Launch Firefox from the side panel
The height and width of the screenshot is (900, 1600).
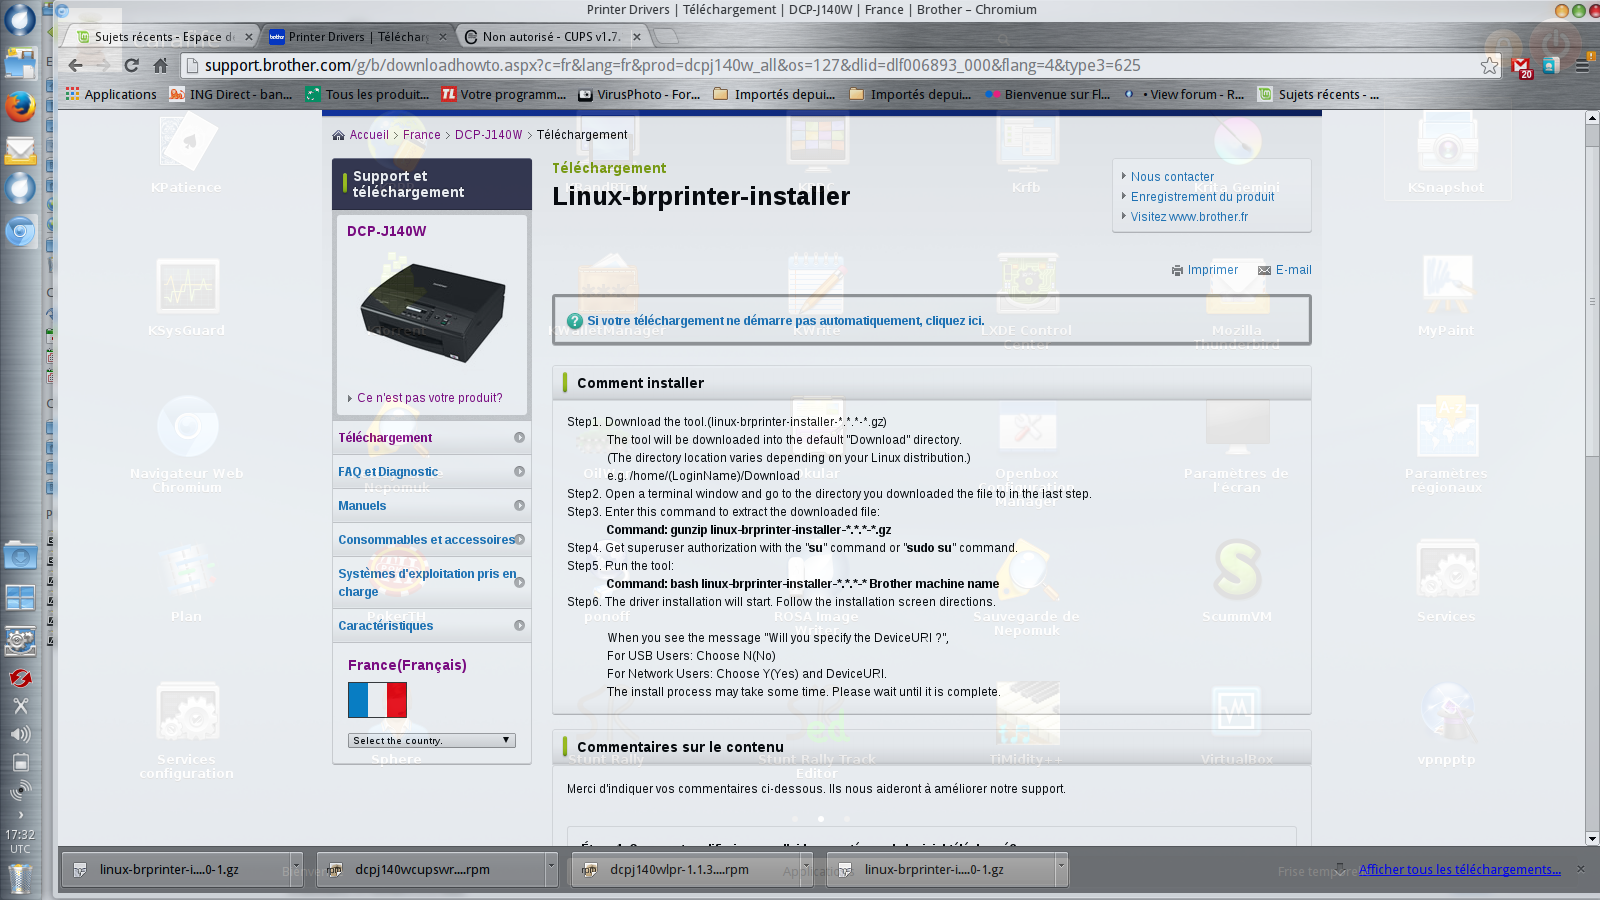[x=20, y=106]
